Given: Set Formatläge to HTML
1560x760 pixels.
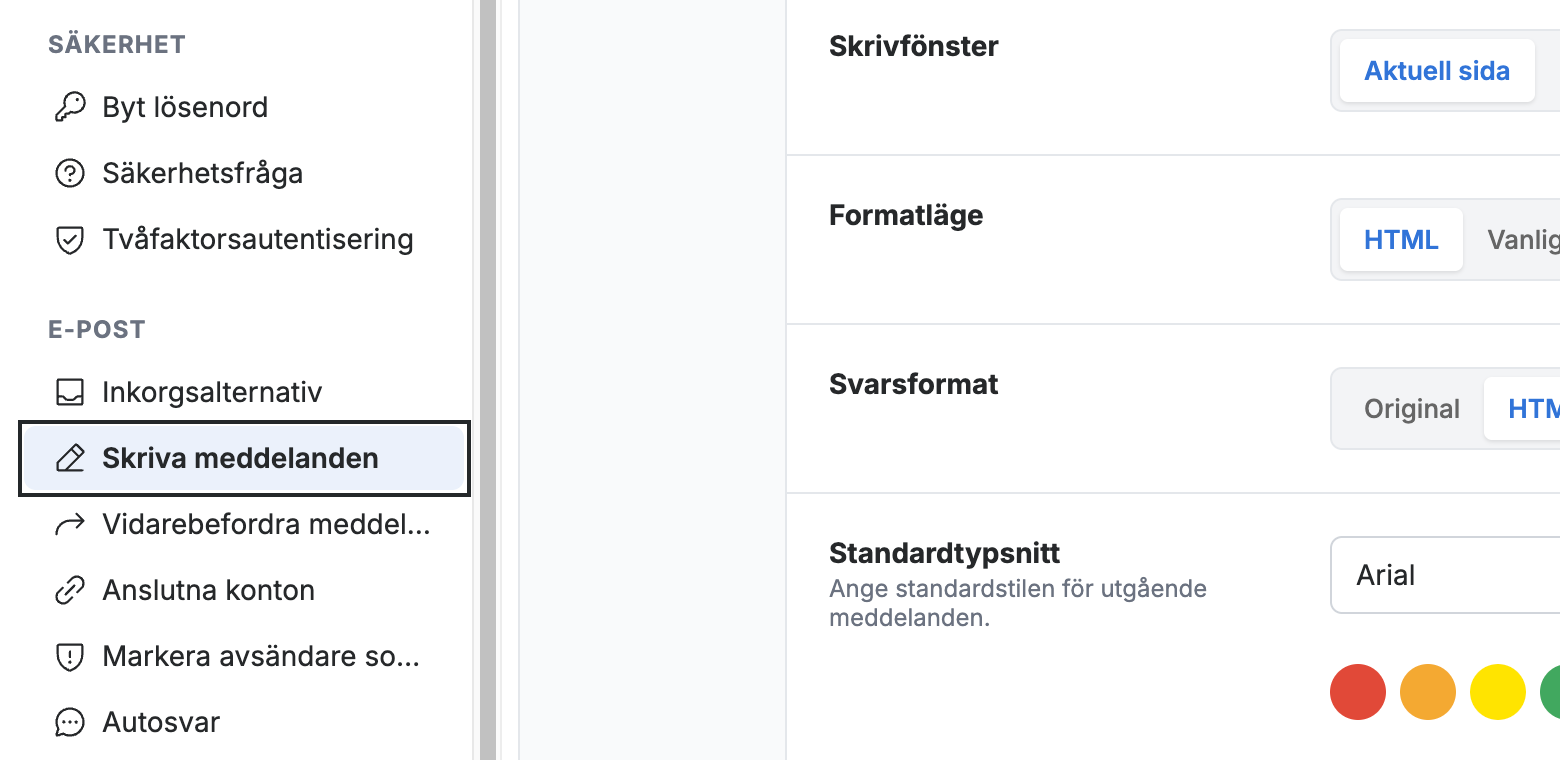Looking at the screenshot, I should (x=1401, y=240).
